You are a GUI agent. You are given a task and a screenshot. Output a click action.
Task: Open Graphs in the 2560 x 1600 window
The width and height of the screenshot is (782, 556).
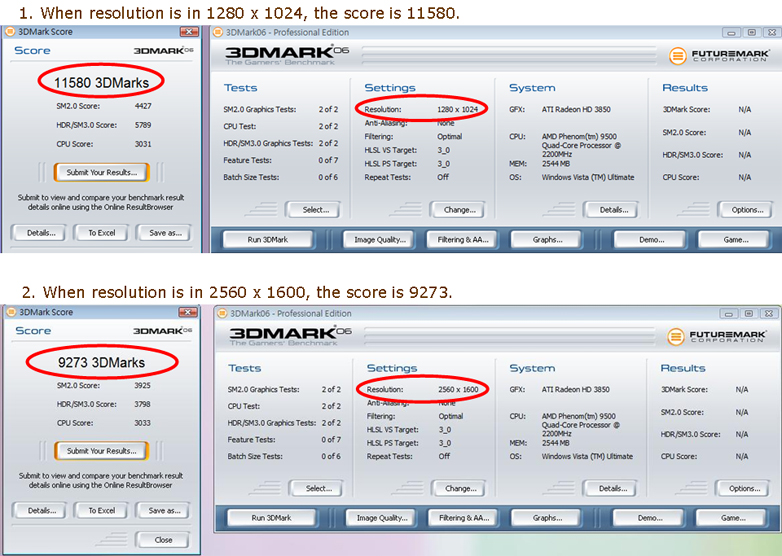point(547,518)
